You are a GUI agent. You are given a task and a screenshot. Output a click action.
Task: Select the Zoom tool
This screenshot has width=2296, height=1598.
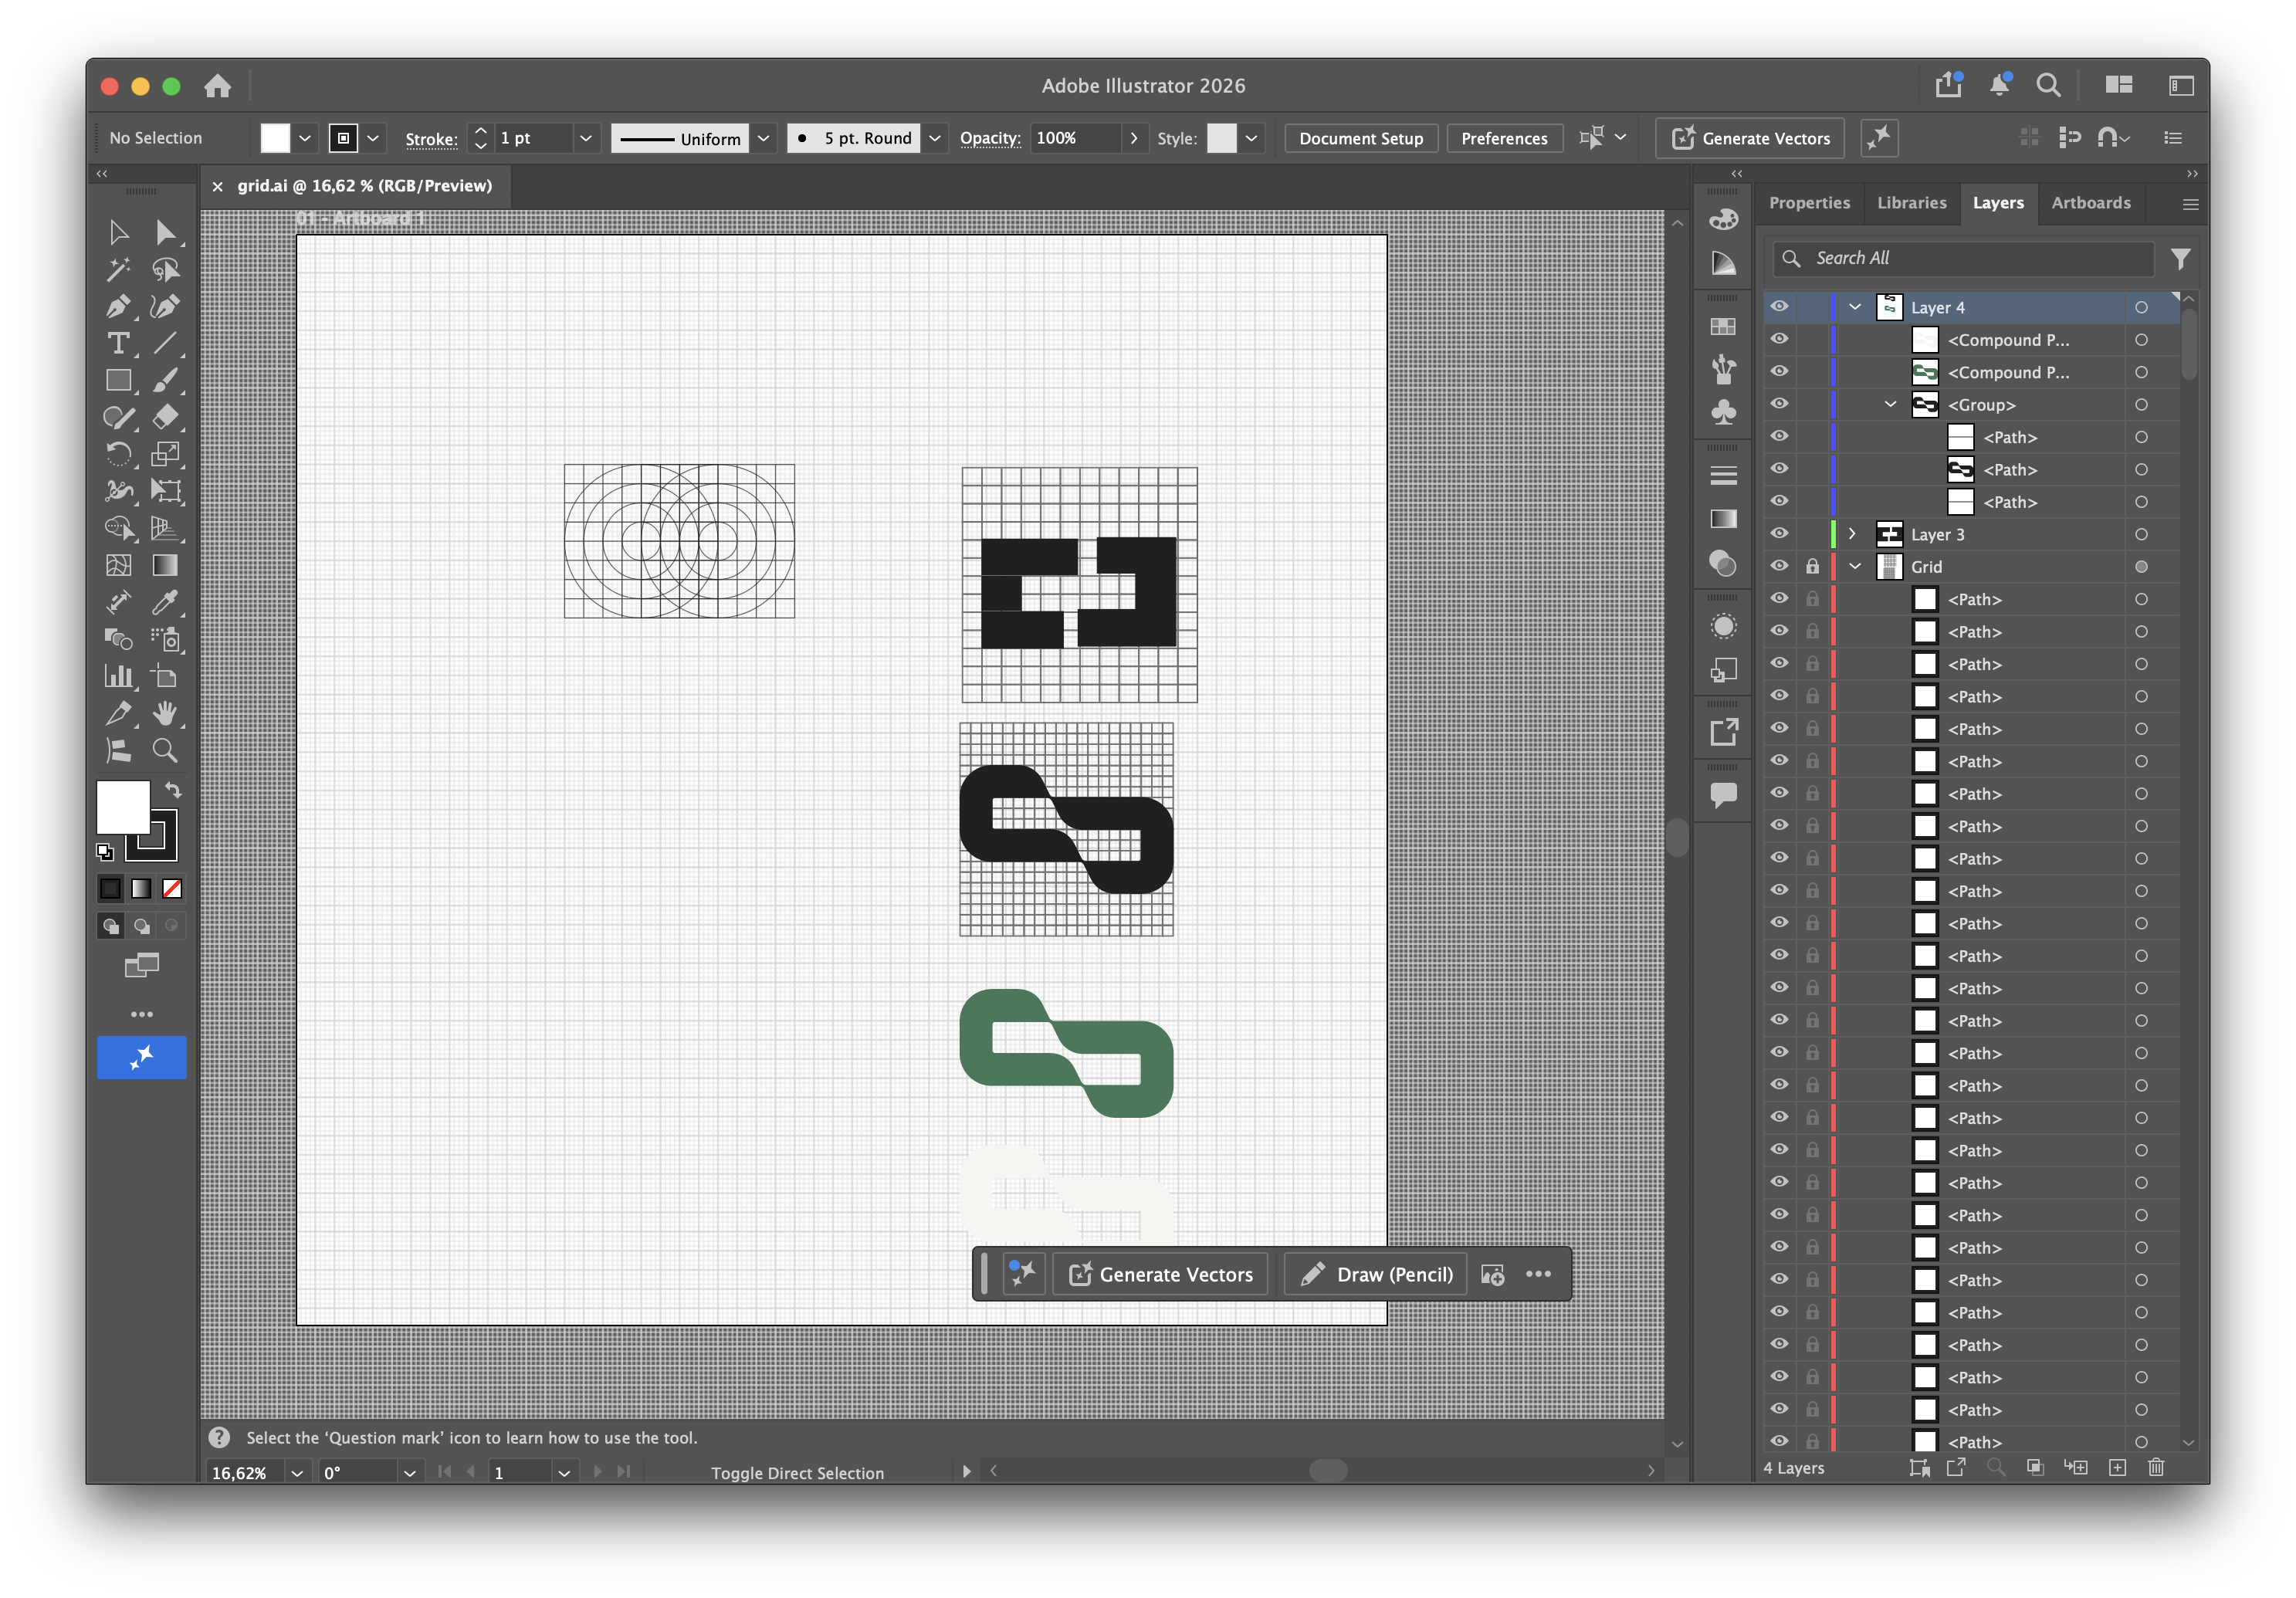pos(165,750)
